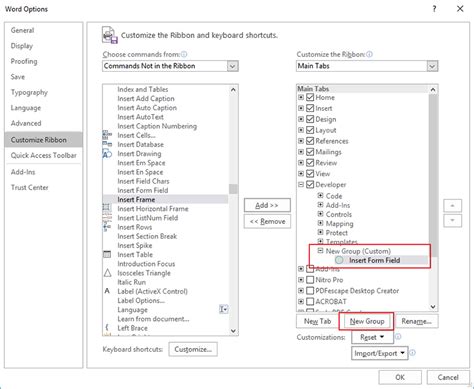
Task: Open the Advanced options category
Action: 26,123
